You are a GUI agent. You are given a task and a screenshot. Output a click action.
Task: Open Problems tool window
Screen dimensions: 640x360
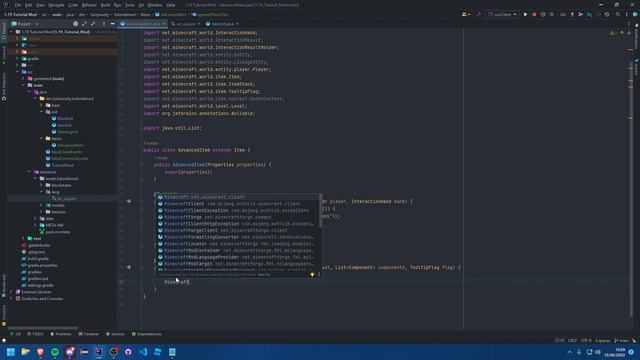point(61,334)
